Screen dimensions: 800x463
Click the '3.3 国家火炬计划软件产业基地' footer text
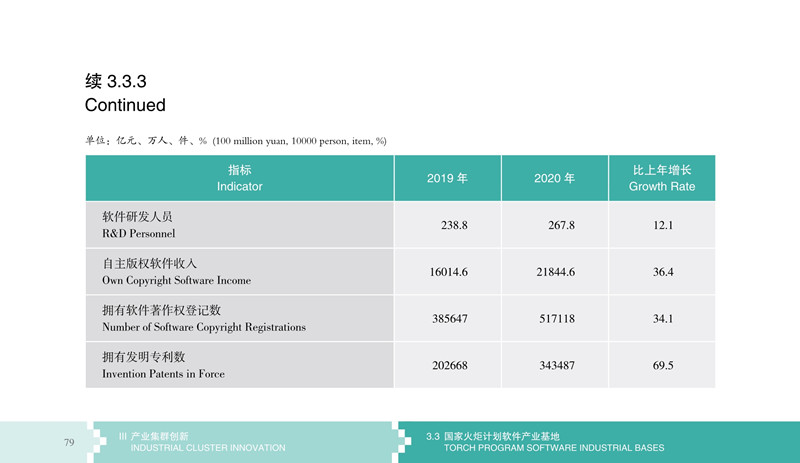pos(493,436)
